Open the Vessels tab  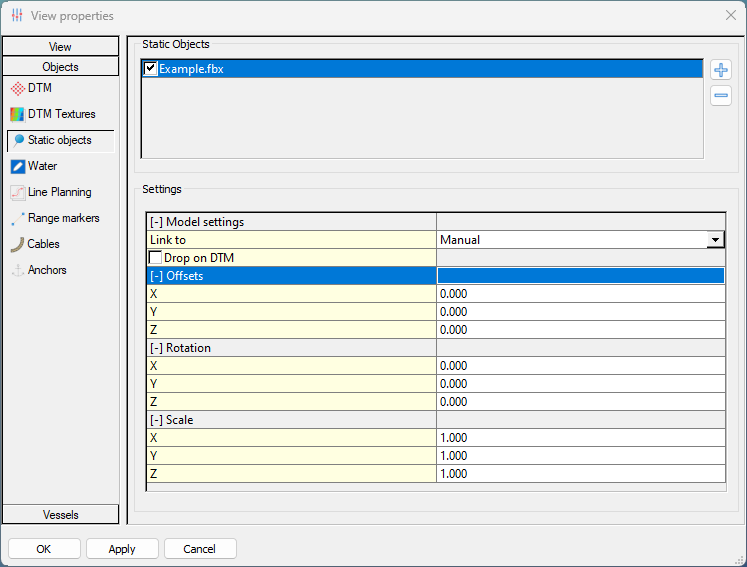pos(60,515)
